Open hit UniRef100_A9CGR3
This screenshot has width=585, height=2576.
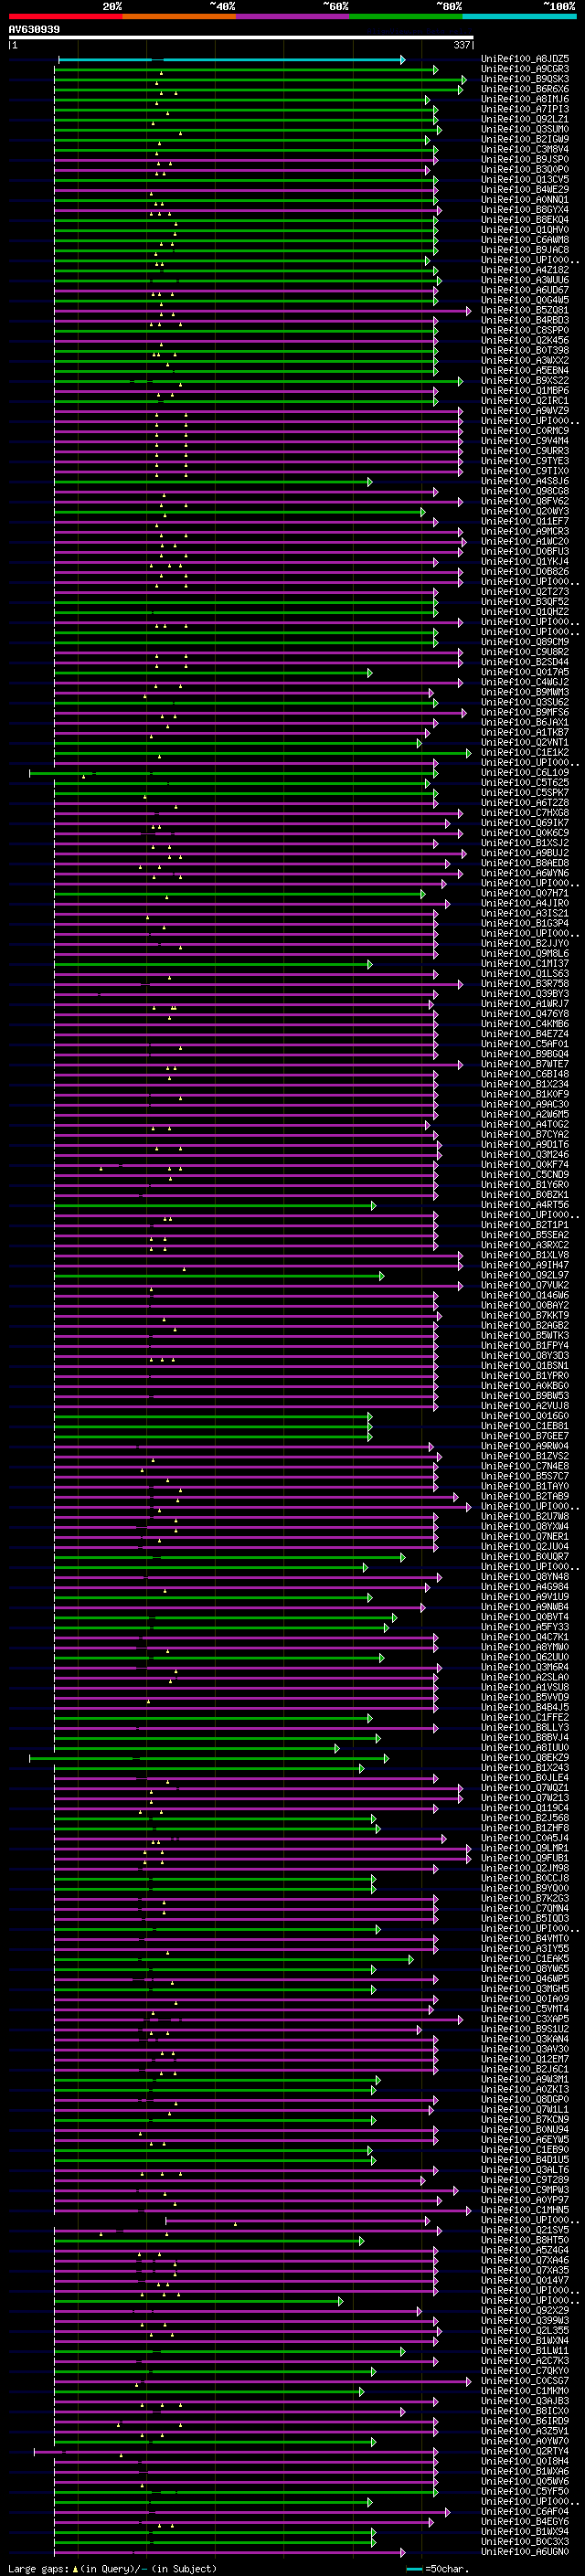click(x=525, y=70)
